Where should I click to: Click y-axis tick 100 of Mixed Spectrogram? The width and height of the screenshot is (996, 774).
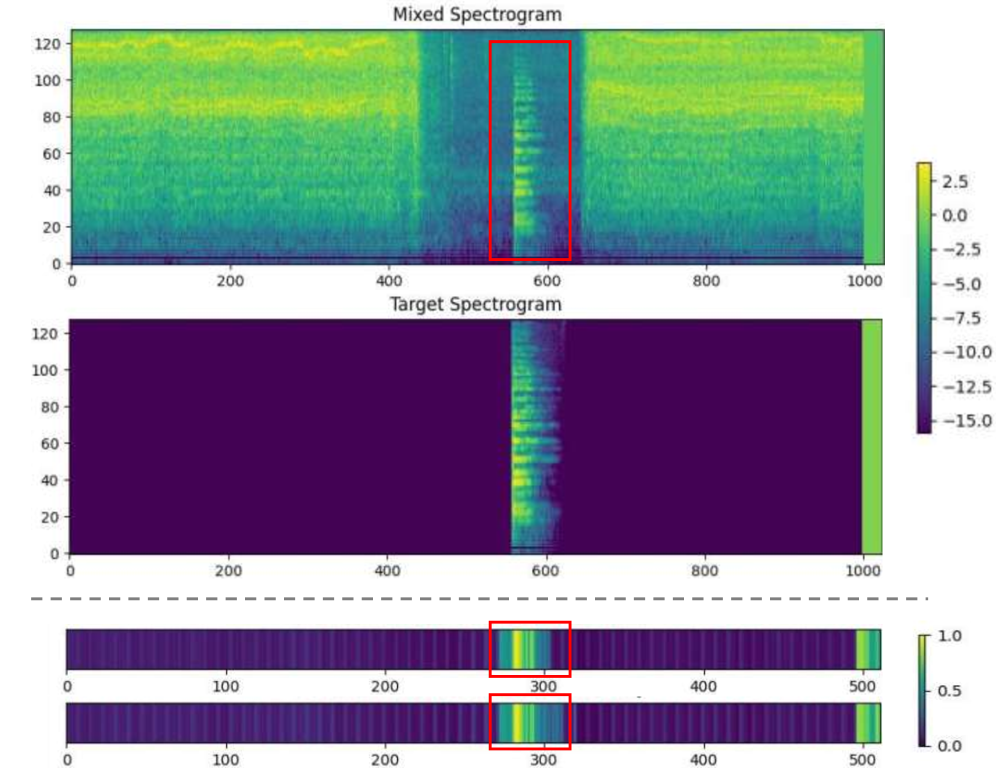(48, 81)
